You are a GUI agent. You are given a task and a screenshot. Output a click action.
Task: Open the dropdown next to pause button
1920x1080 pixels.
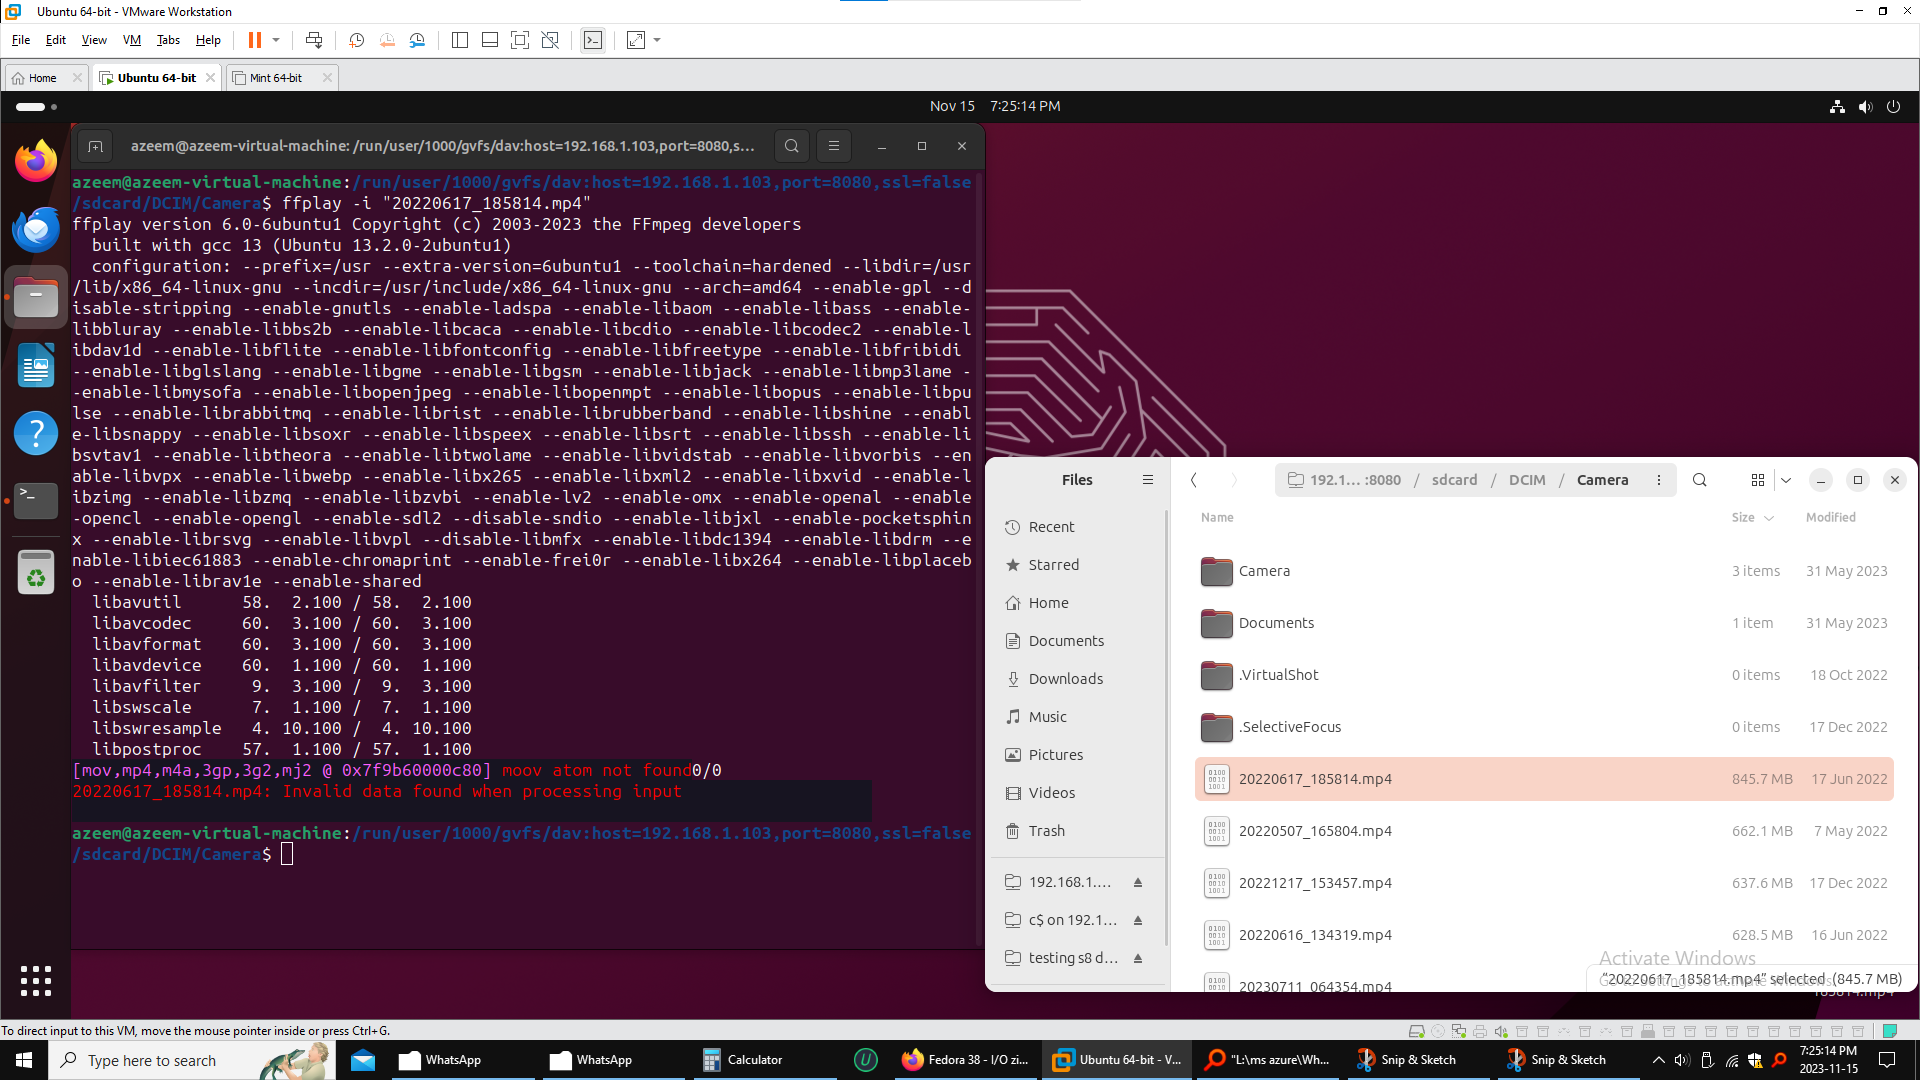click(276, 40)
